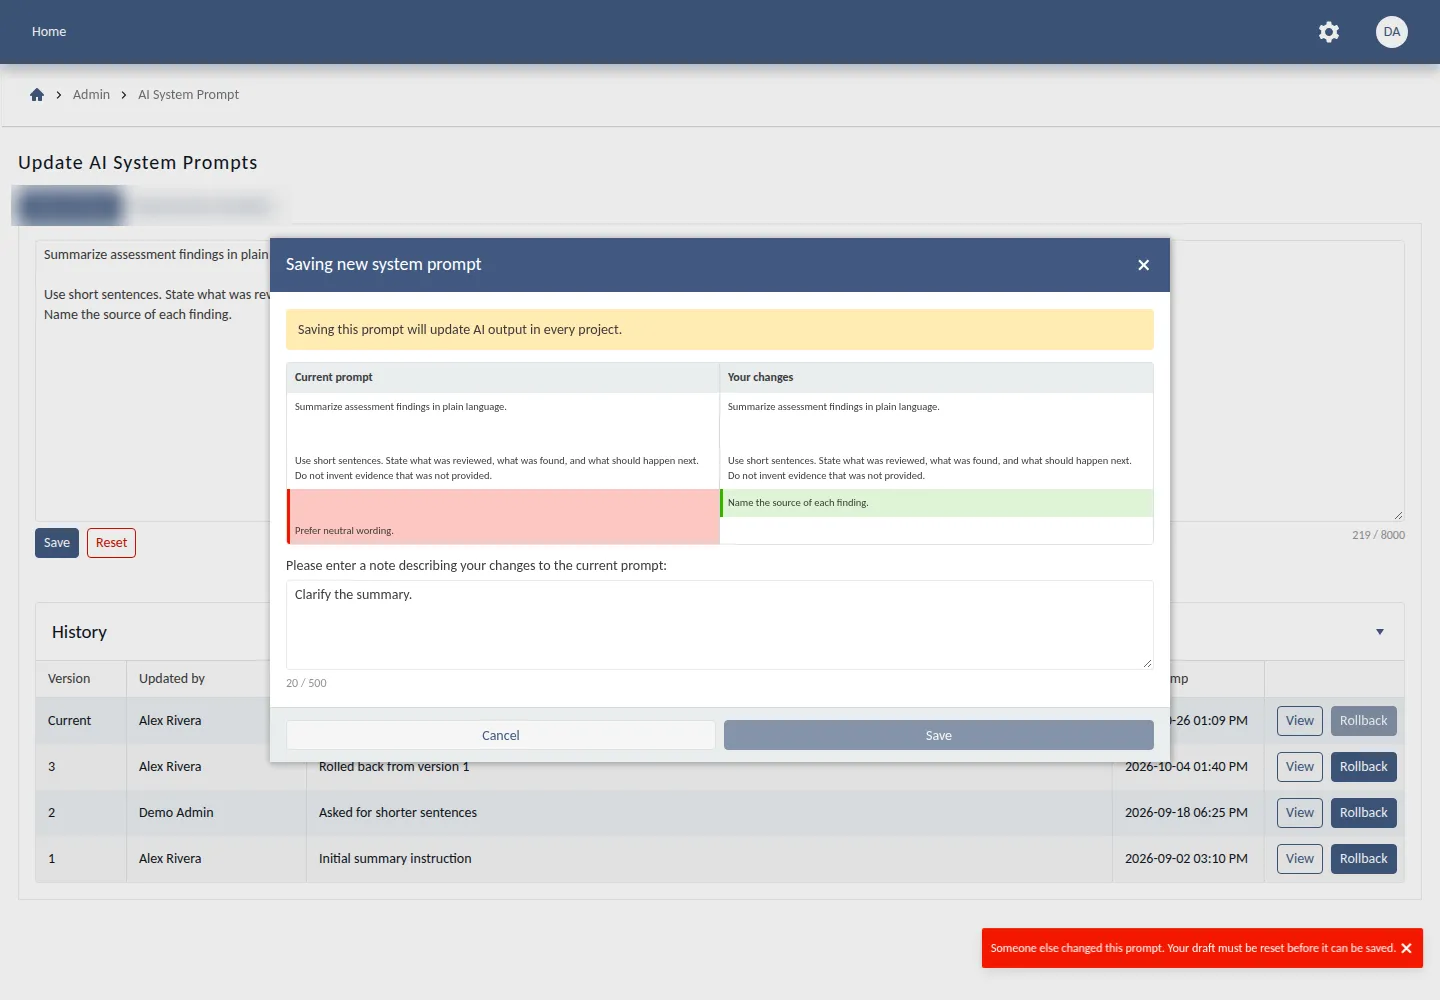This screenshot has width=1440, height=1000.
Task: Click disabled Rollback in Current row
Action: tap(1364, 721)
